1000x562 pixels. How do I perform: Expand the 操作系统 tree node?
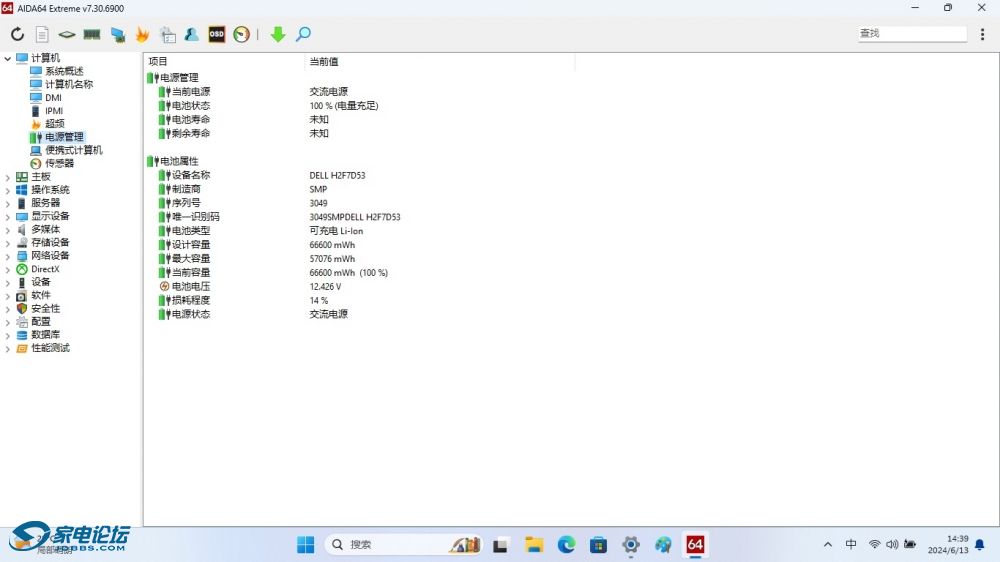8,190
